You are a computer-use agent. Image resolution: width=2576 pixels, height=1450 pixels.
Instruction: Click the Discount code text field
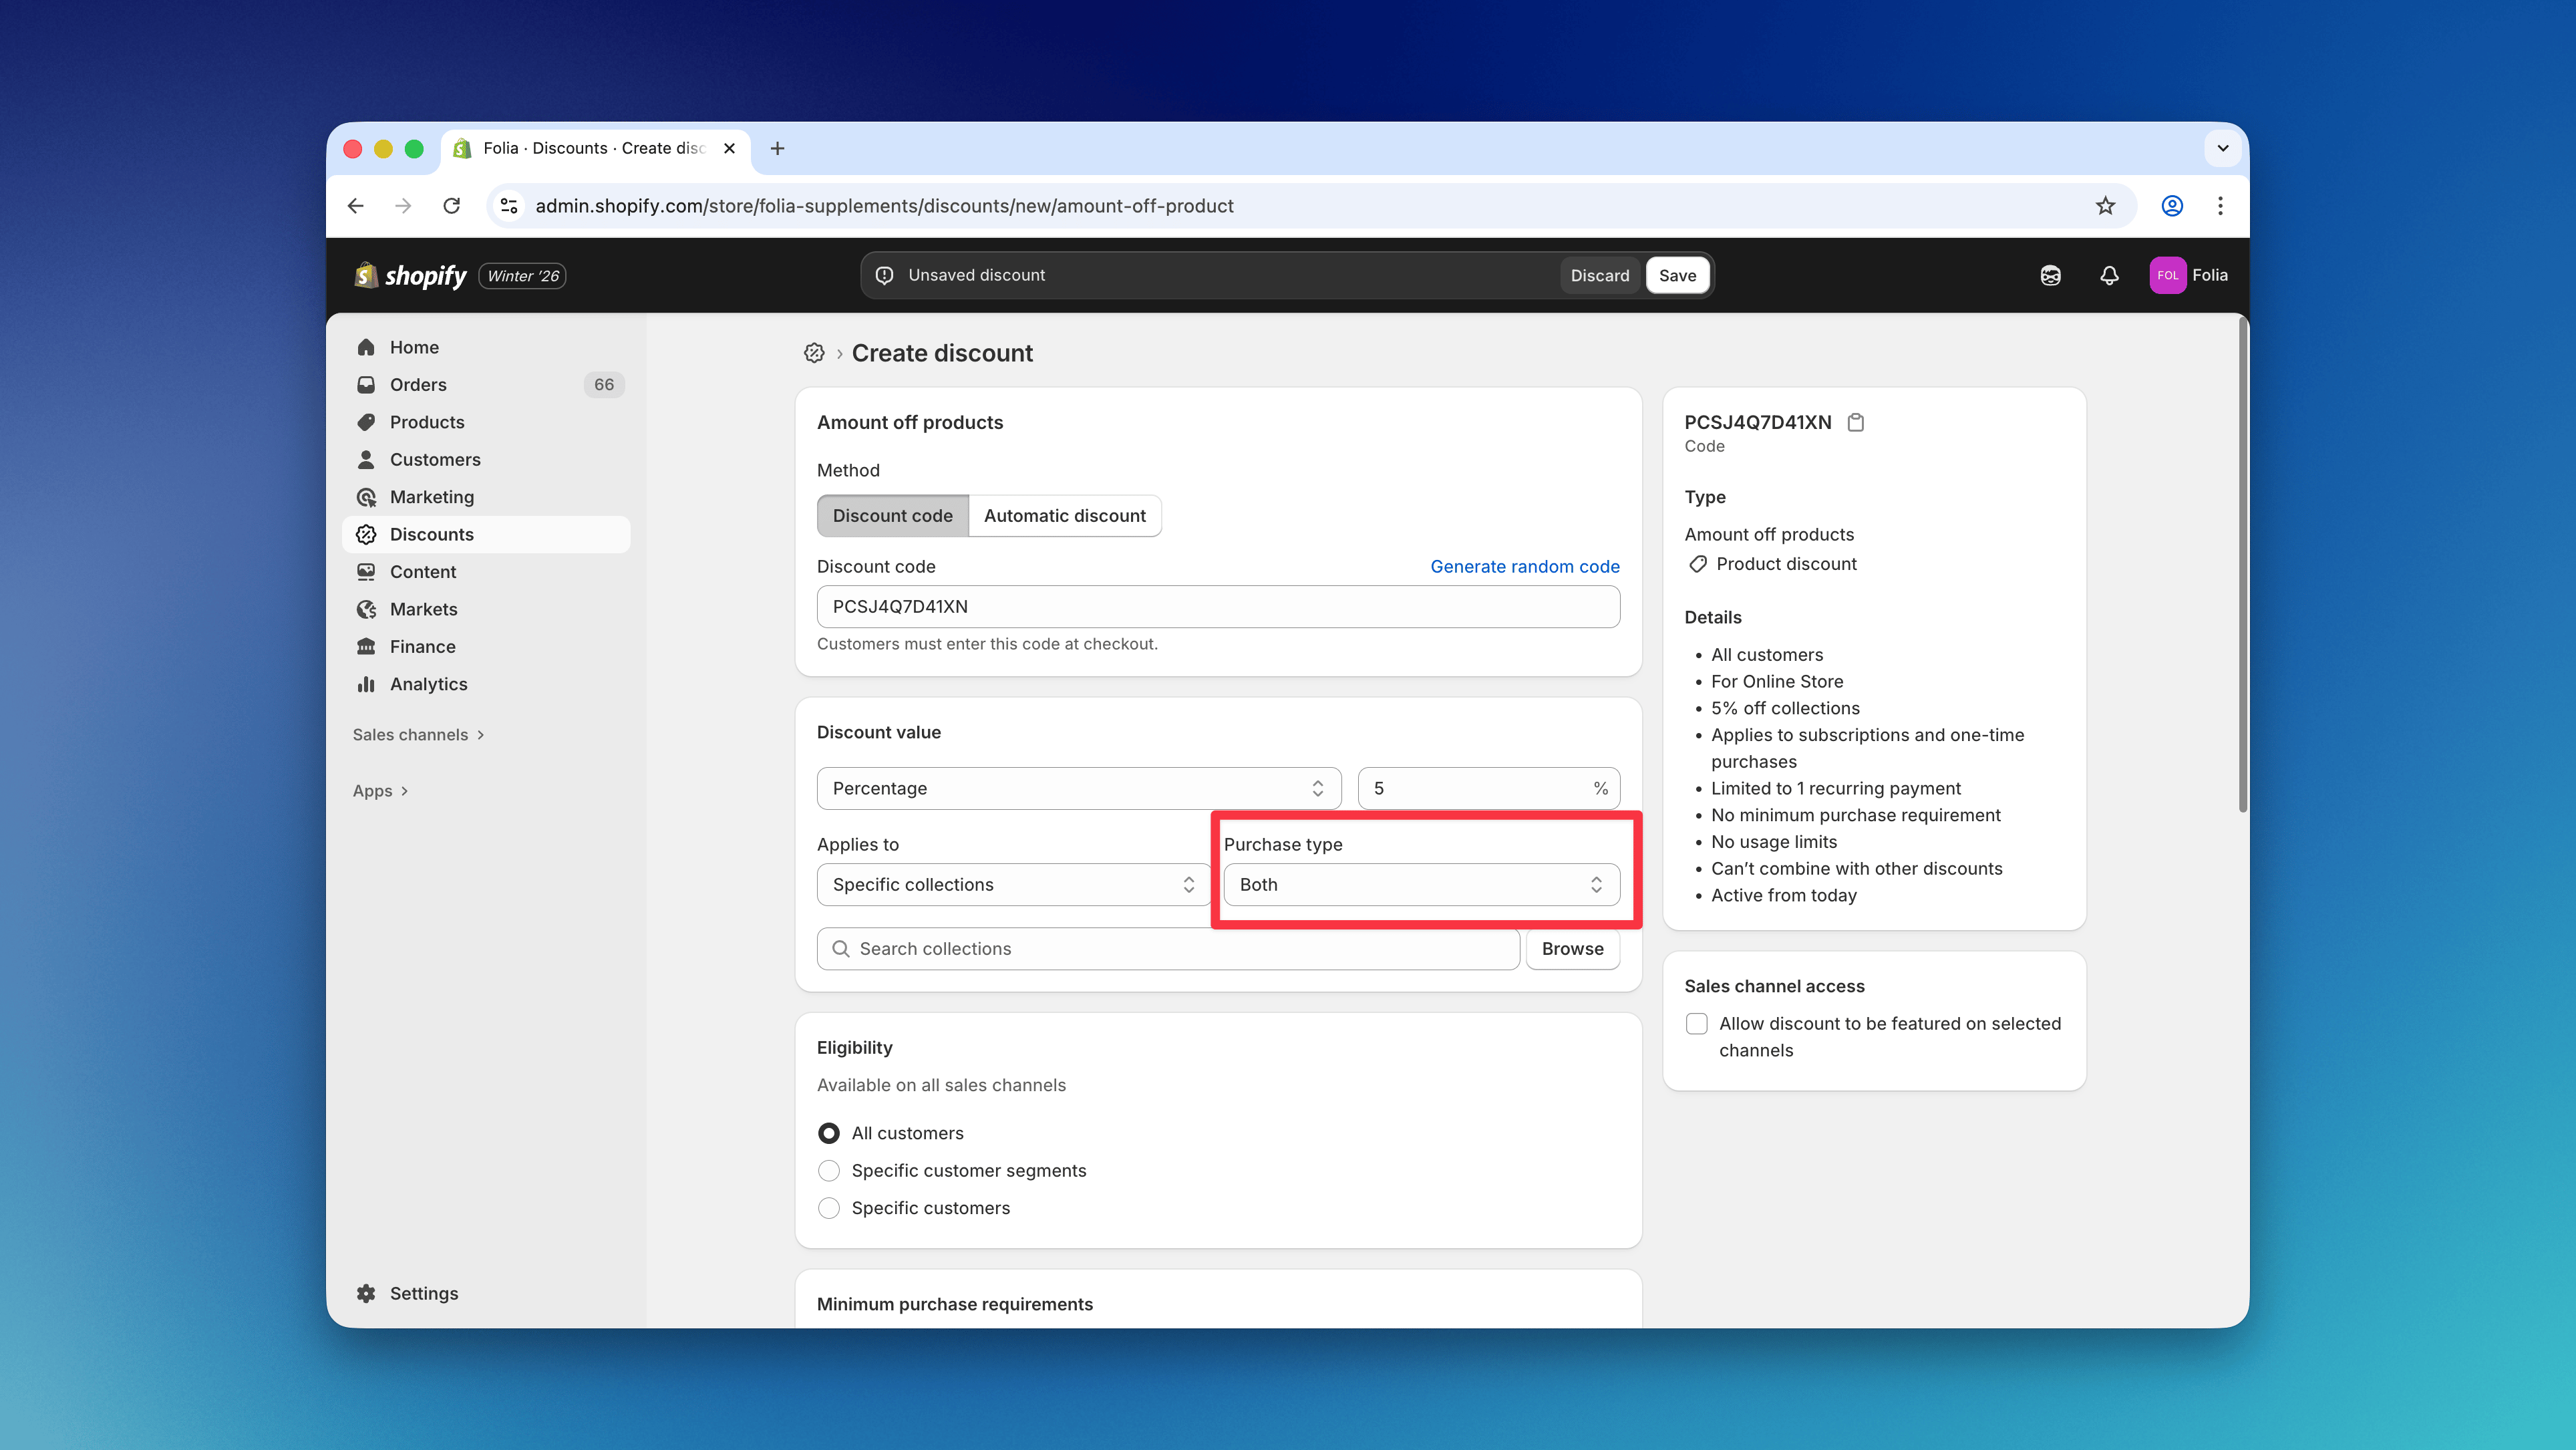[x=1218, y=607]
